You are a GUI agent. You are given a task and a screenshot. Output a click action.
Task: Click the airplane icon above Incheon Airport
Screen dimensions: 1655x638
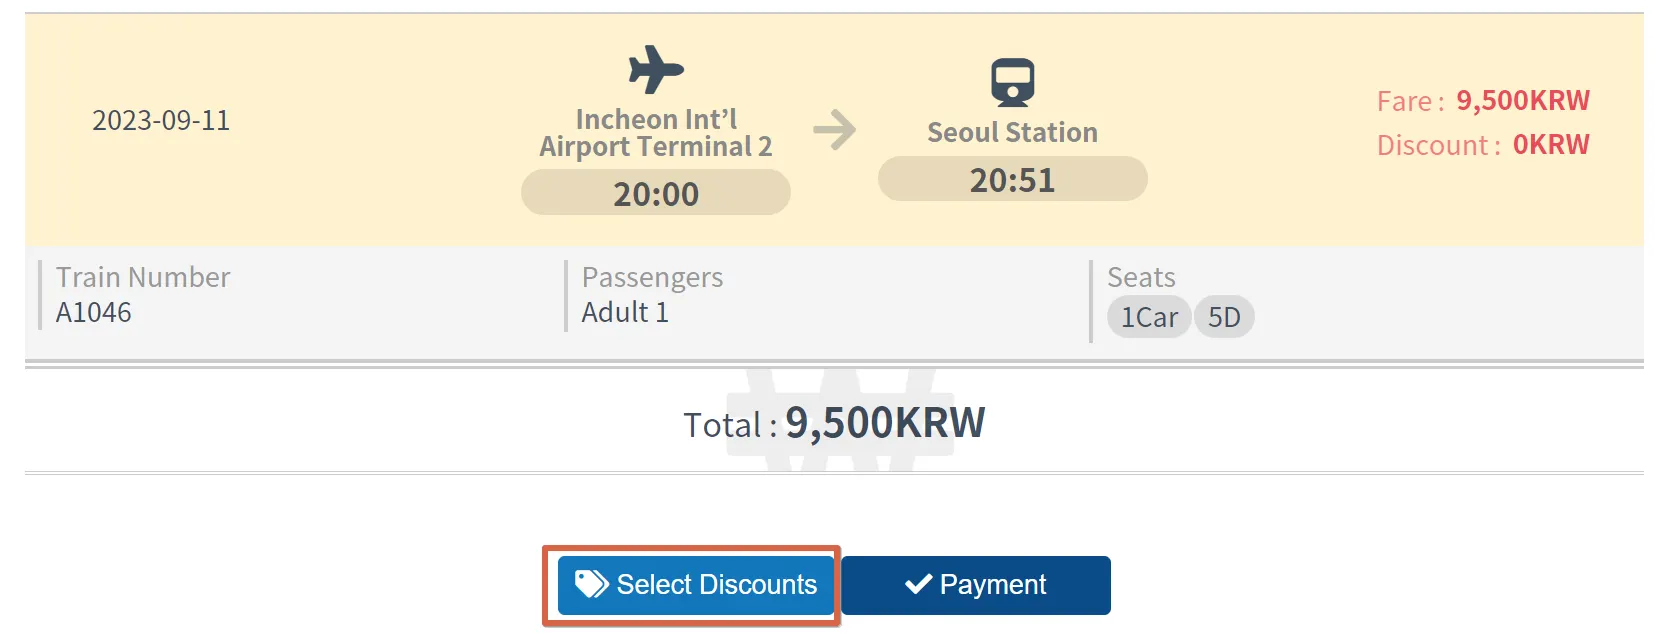656,69
